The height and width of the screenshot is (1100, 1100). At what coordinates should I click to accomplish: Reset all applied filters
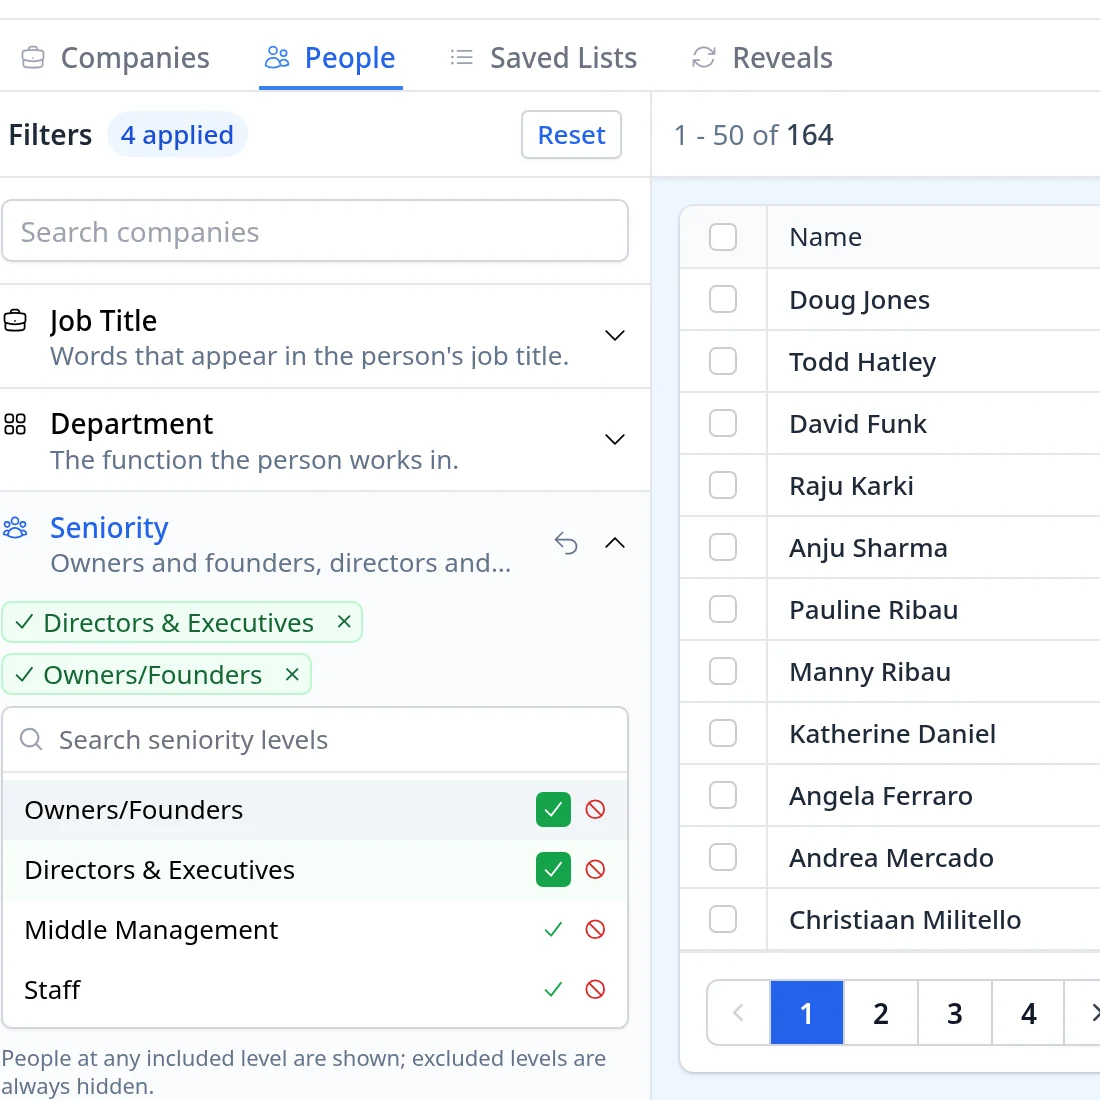click(571, 135)
